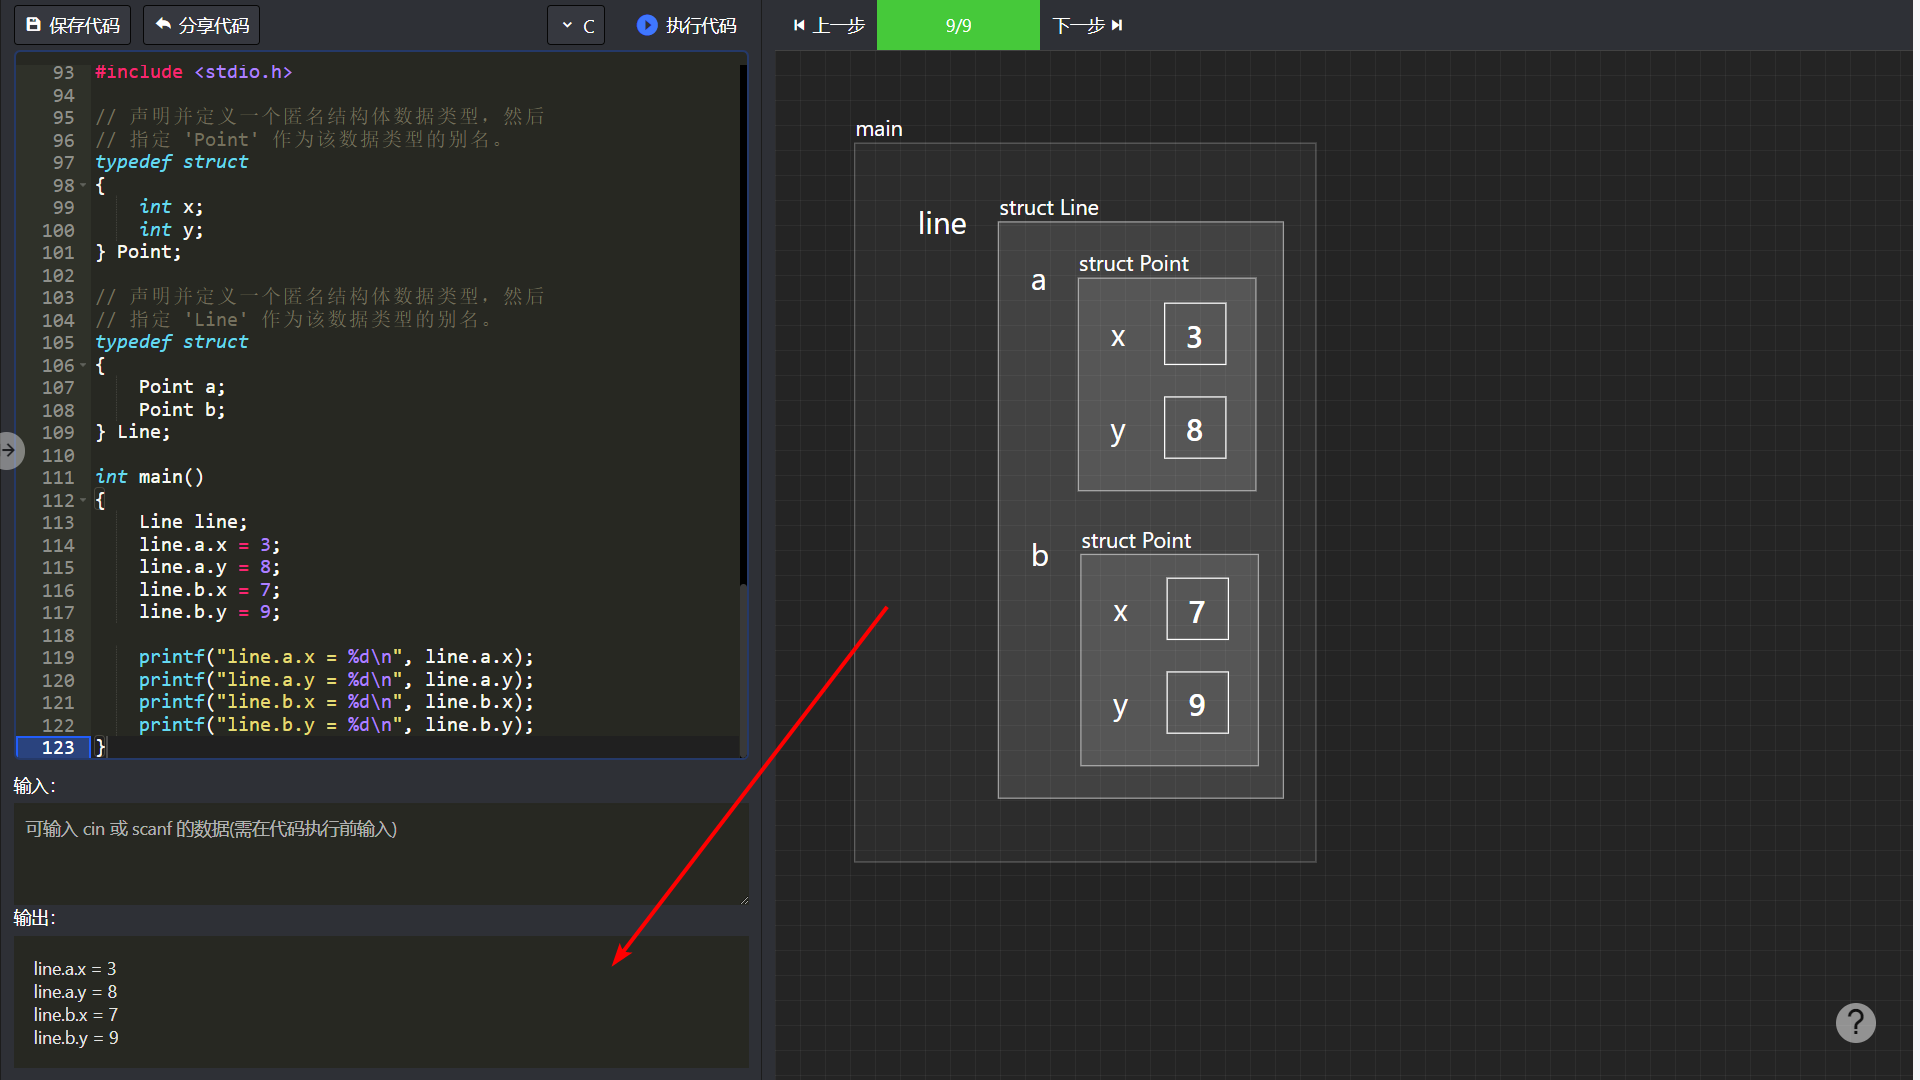
Task: Open the C language dropdown
Action: click(x=576, y=25)
